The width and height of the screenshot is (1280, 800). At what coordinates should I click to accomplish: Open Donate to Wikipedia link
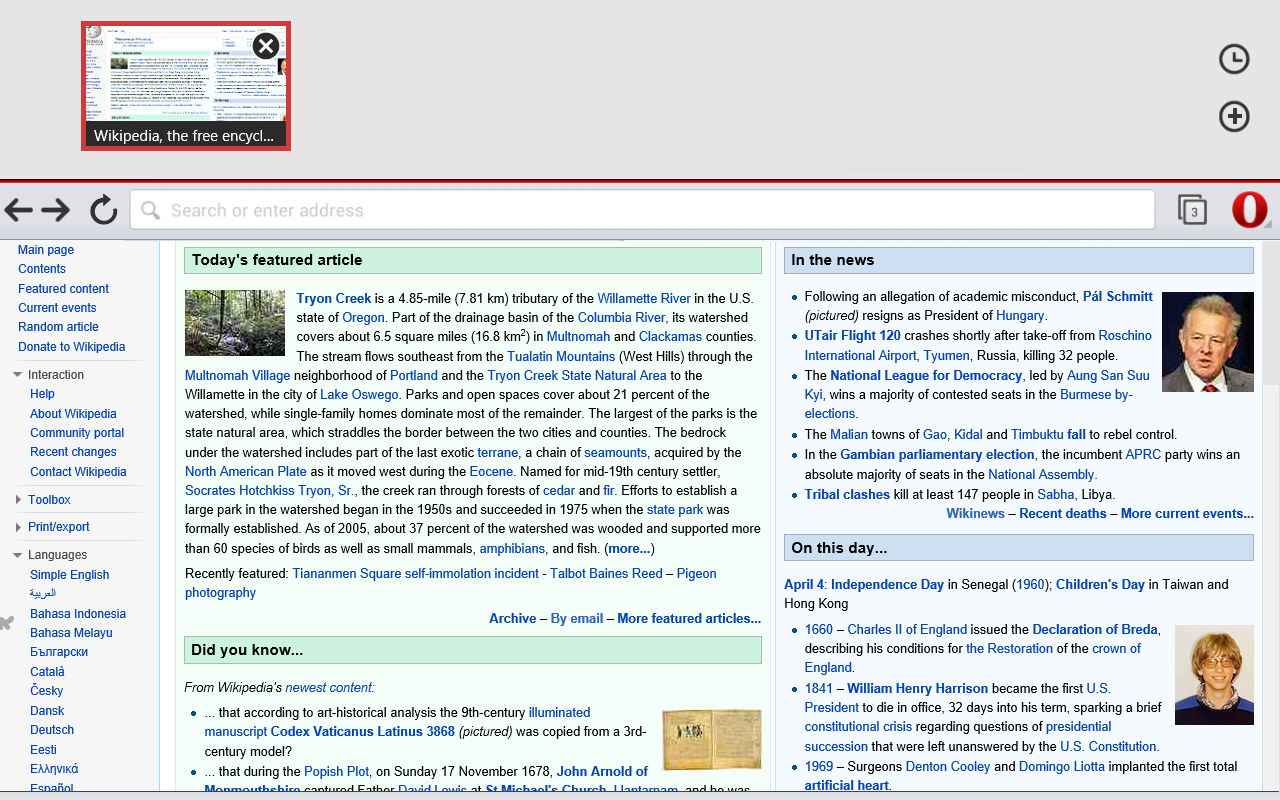pyautogui.click(x=72, y=347)
